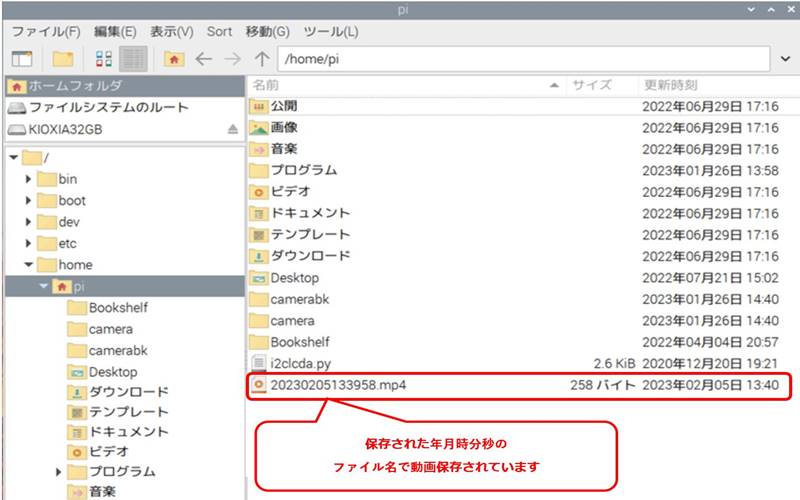Select KIOXIA32GB drive in places
The image size is (800, 500).
coord(115,129)
